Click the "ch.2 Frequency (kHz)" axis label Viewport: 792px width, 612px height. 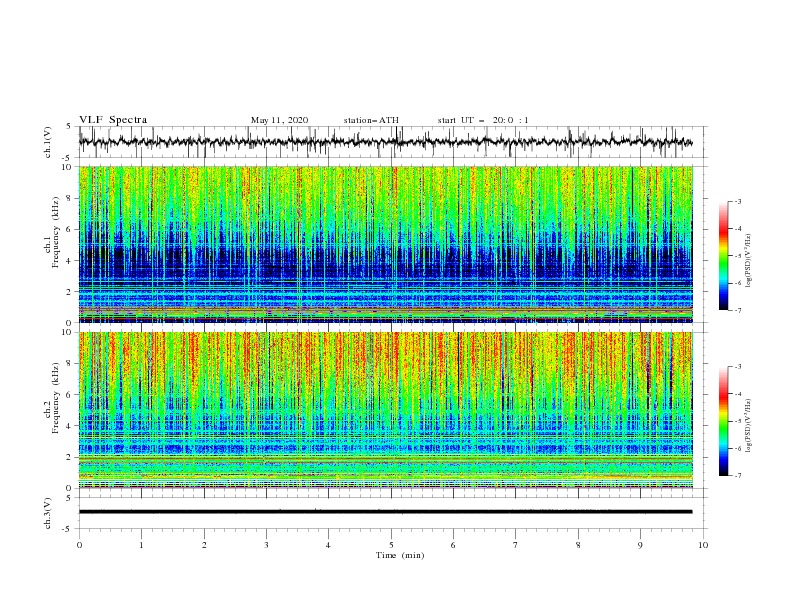tap(53, 398)
